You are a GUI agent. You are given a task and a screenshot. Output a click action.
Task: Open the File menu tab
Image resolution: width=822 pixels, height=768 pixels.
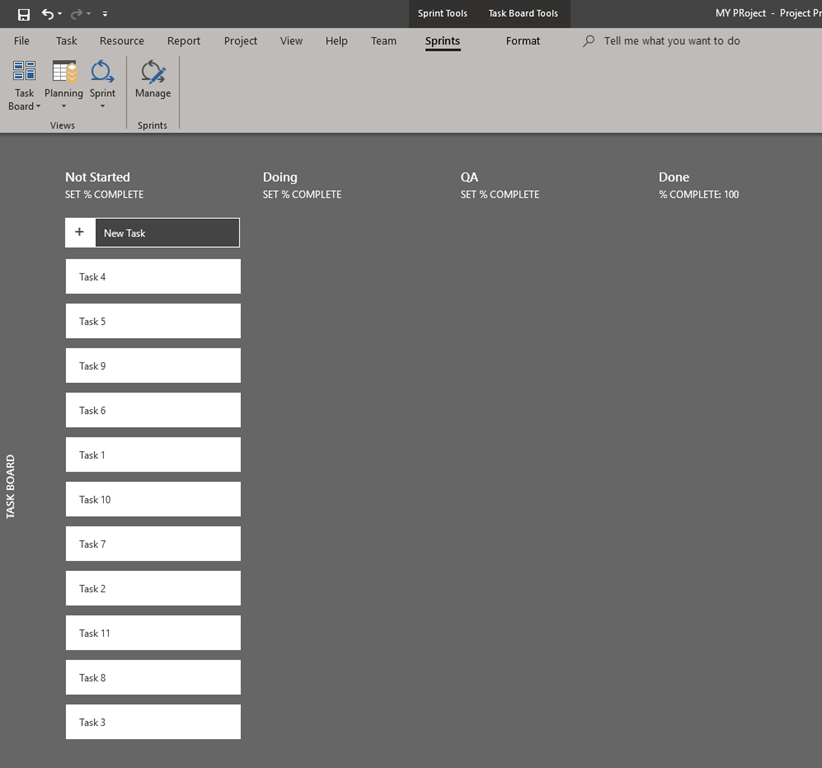tap(21, 41)
